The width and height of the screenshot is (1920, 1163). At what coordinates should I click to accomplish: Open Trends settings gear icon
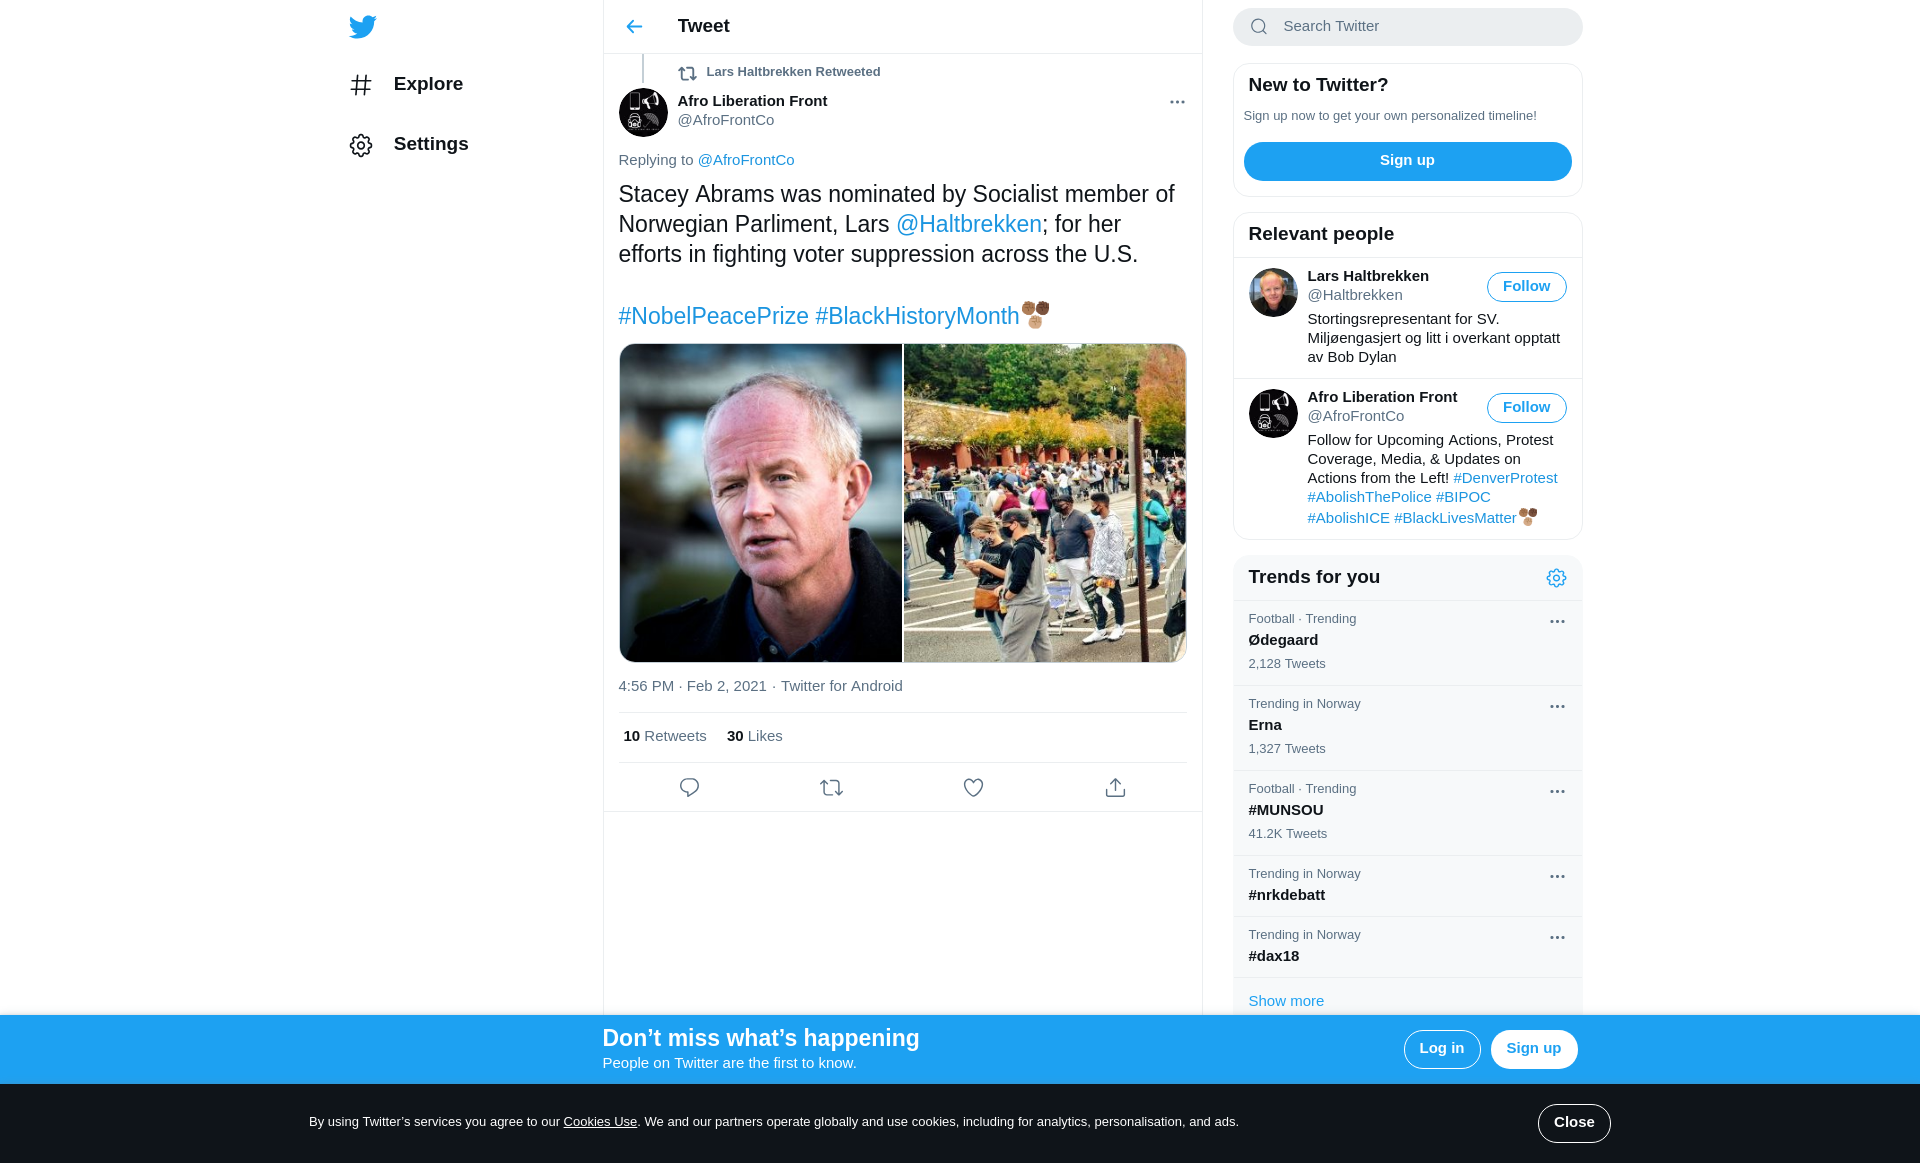[1556, 578]
